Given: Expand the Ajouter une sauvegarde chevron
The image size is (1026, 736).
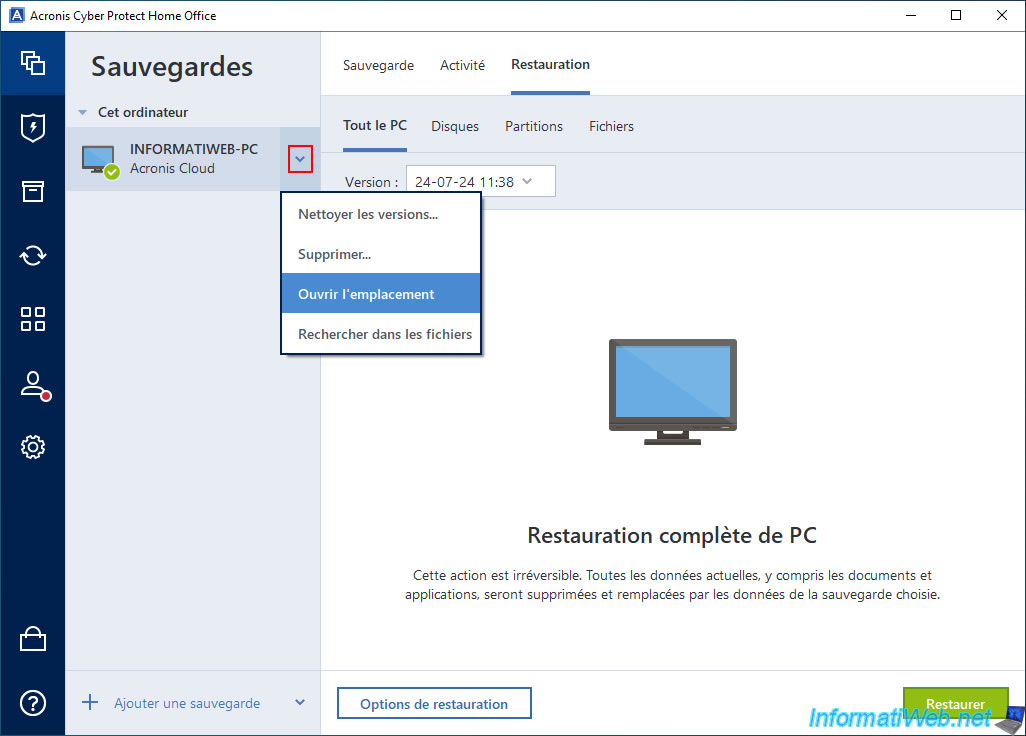Looking at the screenshot, I should point(300,703).
